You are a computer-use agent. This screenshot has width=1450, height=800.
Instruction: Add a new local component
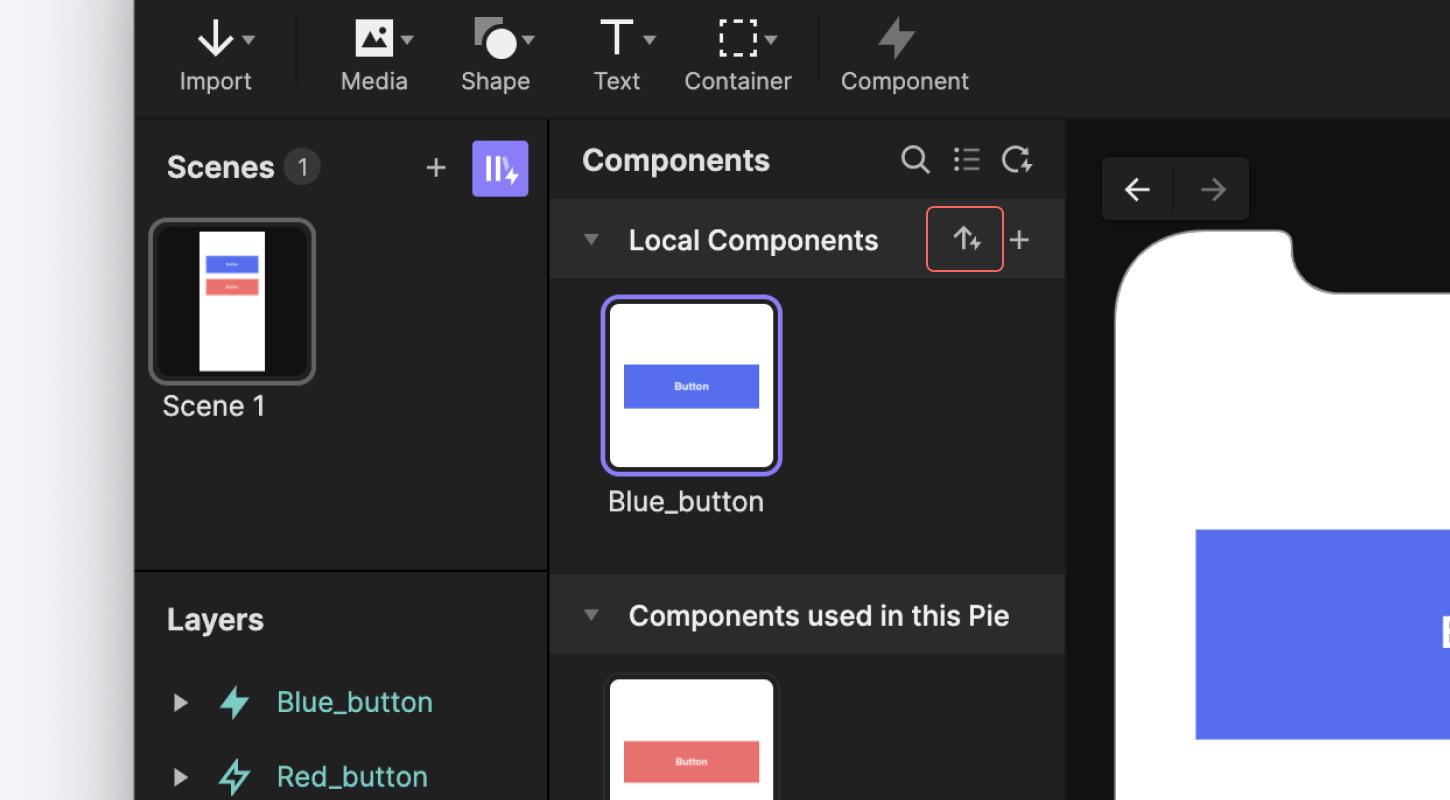(1019, 240)
